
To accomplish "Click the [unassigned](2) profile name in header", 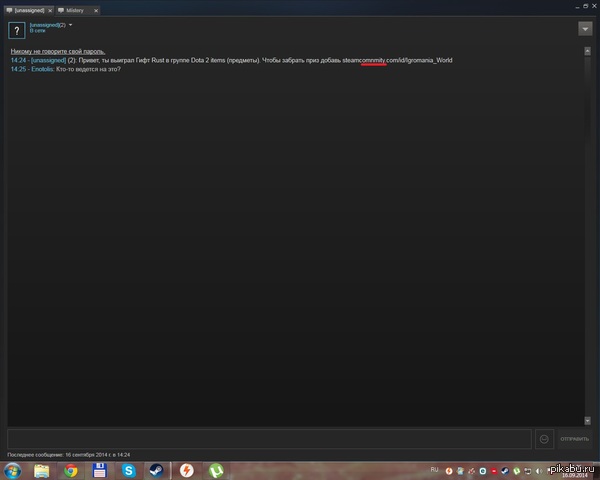I will (47, 24).
